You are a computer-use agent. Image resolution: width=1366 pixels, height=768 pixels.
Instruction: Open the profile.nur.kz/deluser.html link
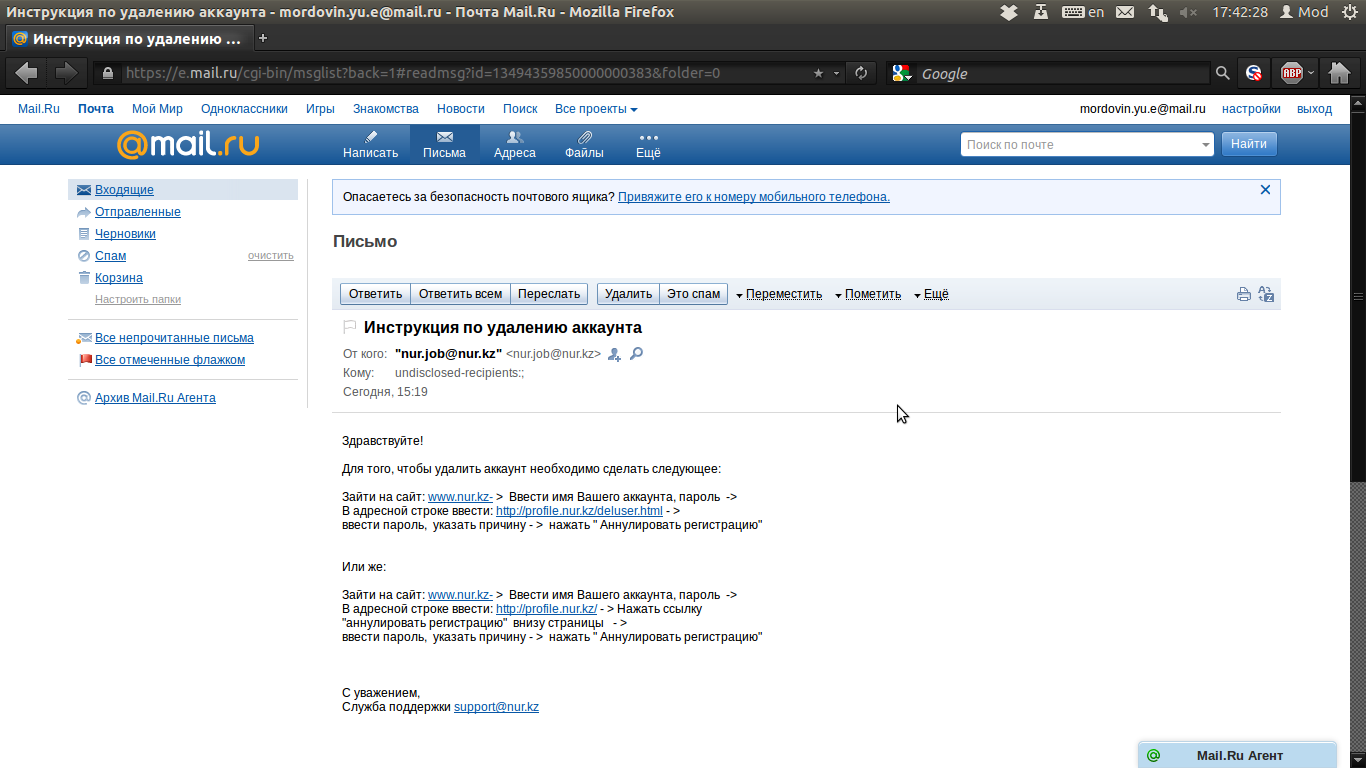click(579, 511)
